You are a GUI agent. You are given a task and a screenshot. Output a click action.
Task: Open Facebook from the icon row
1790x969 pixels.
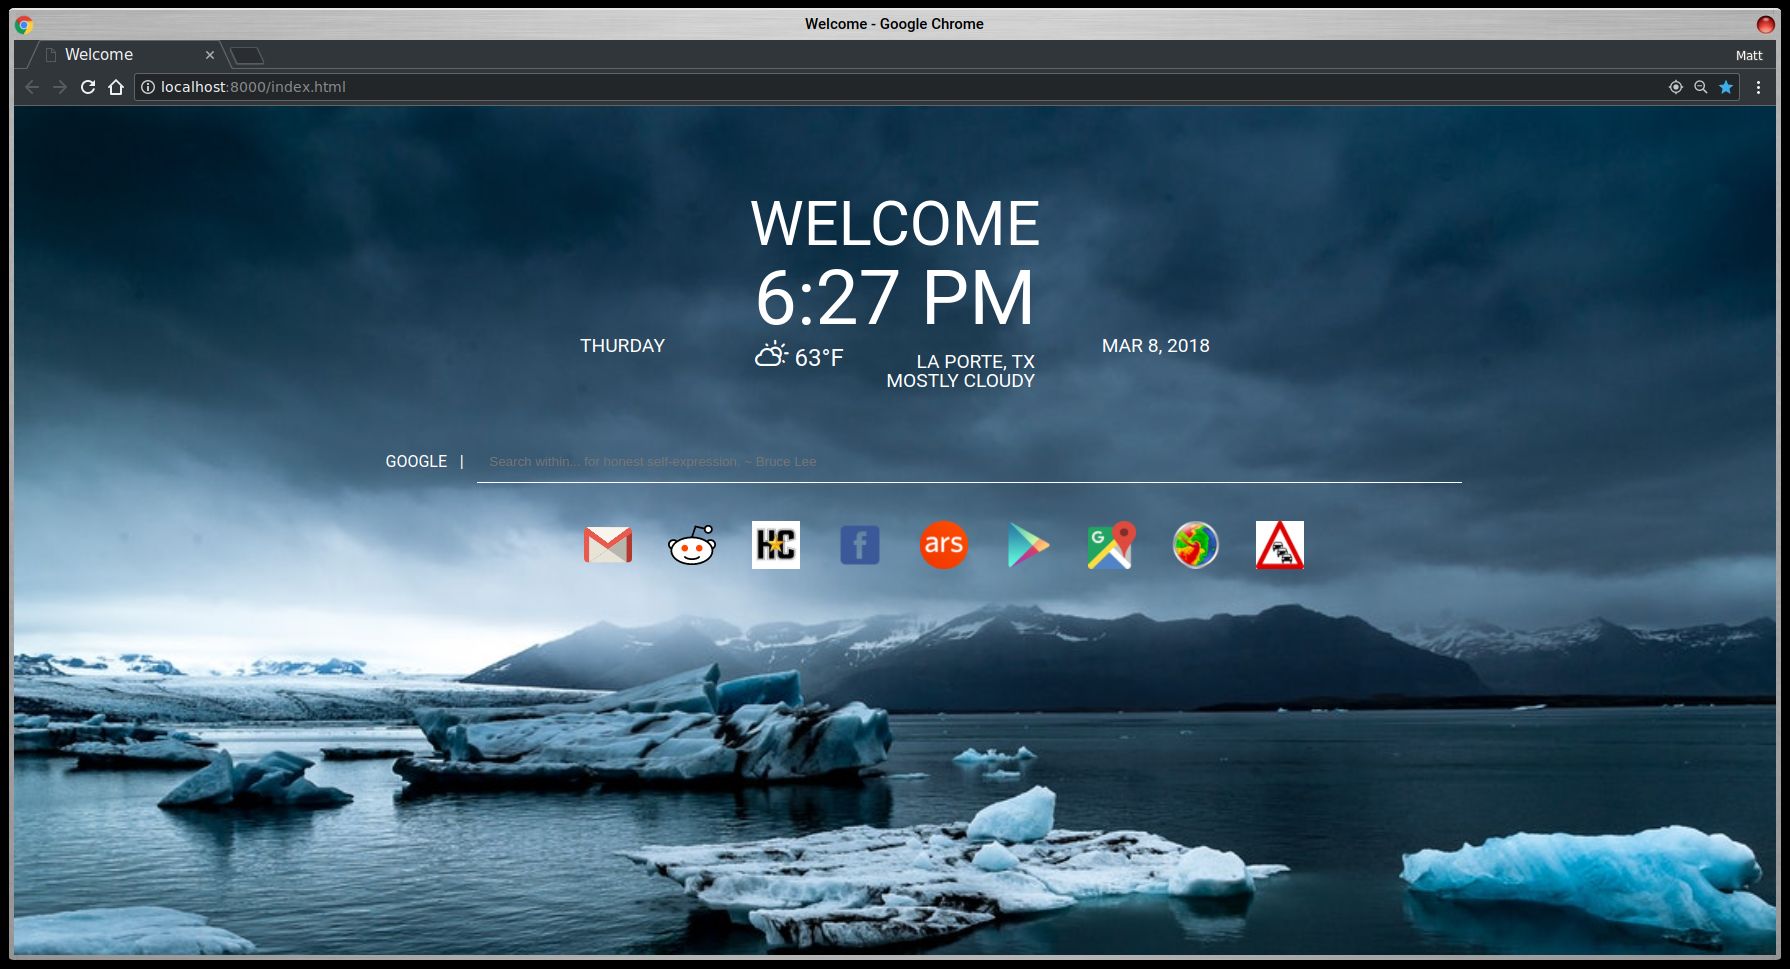859,545
